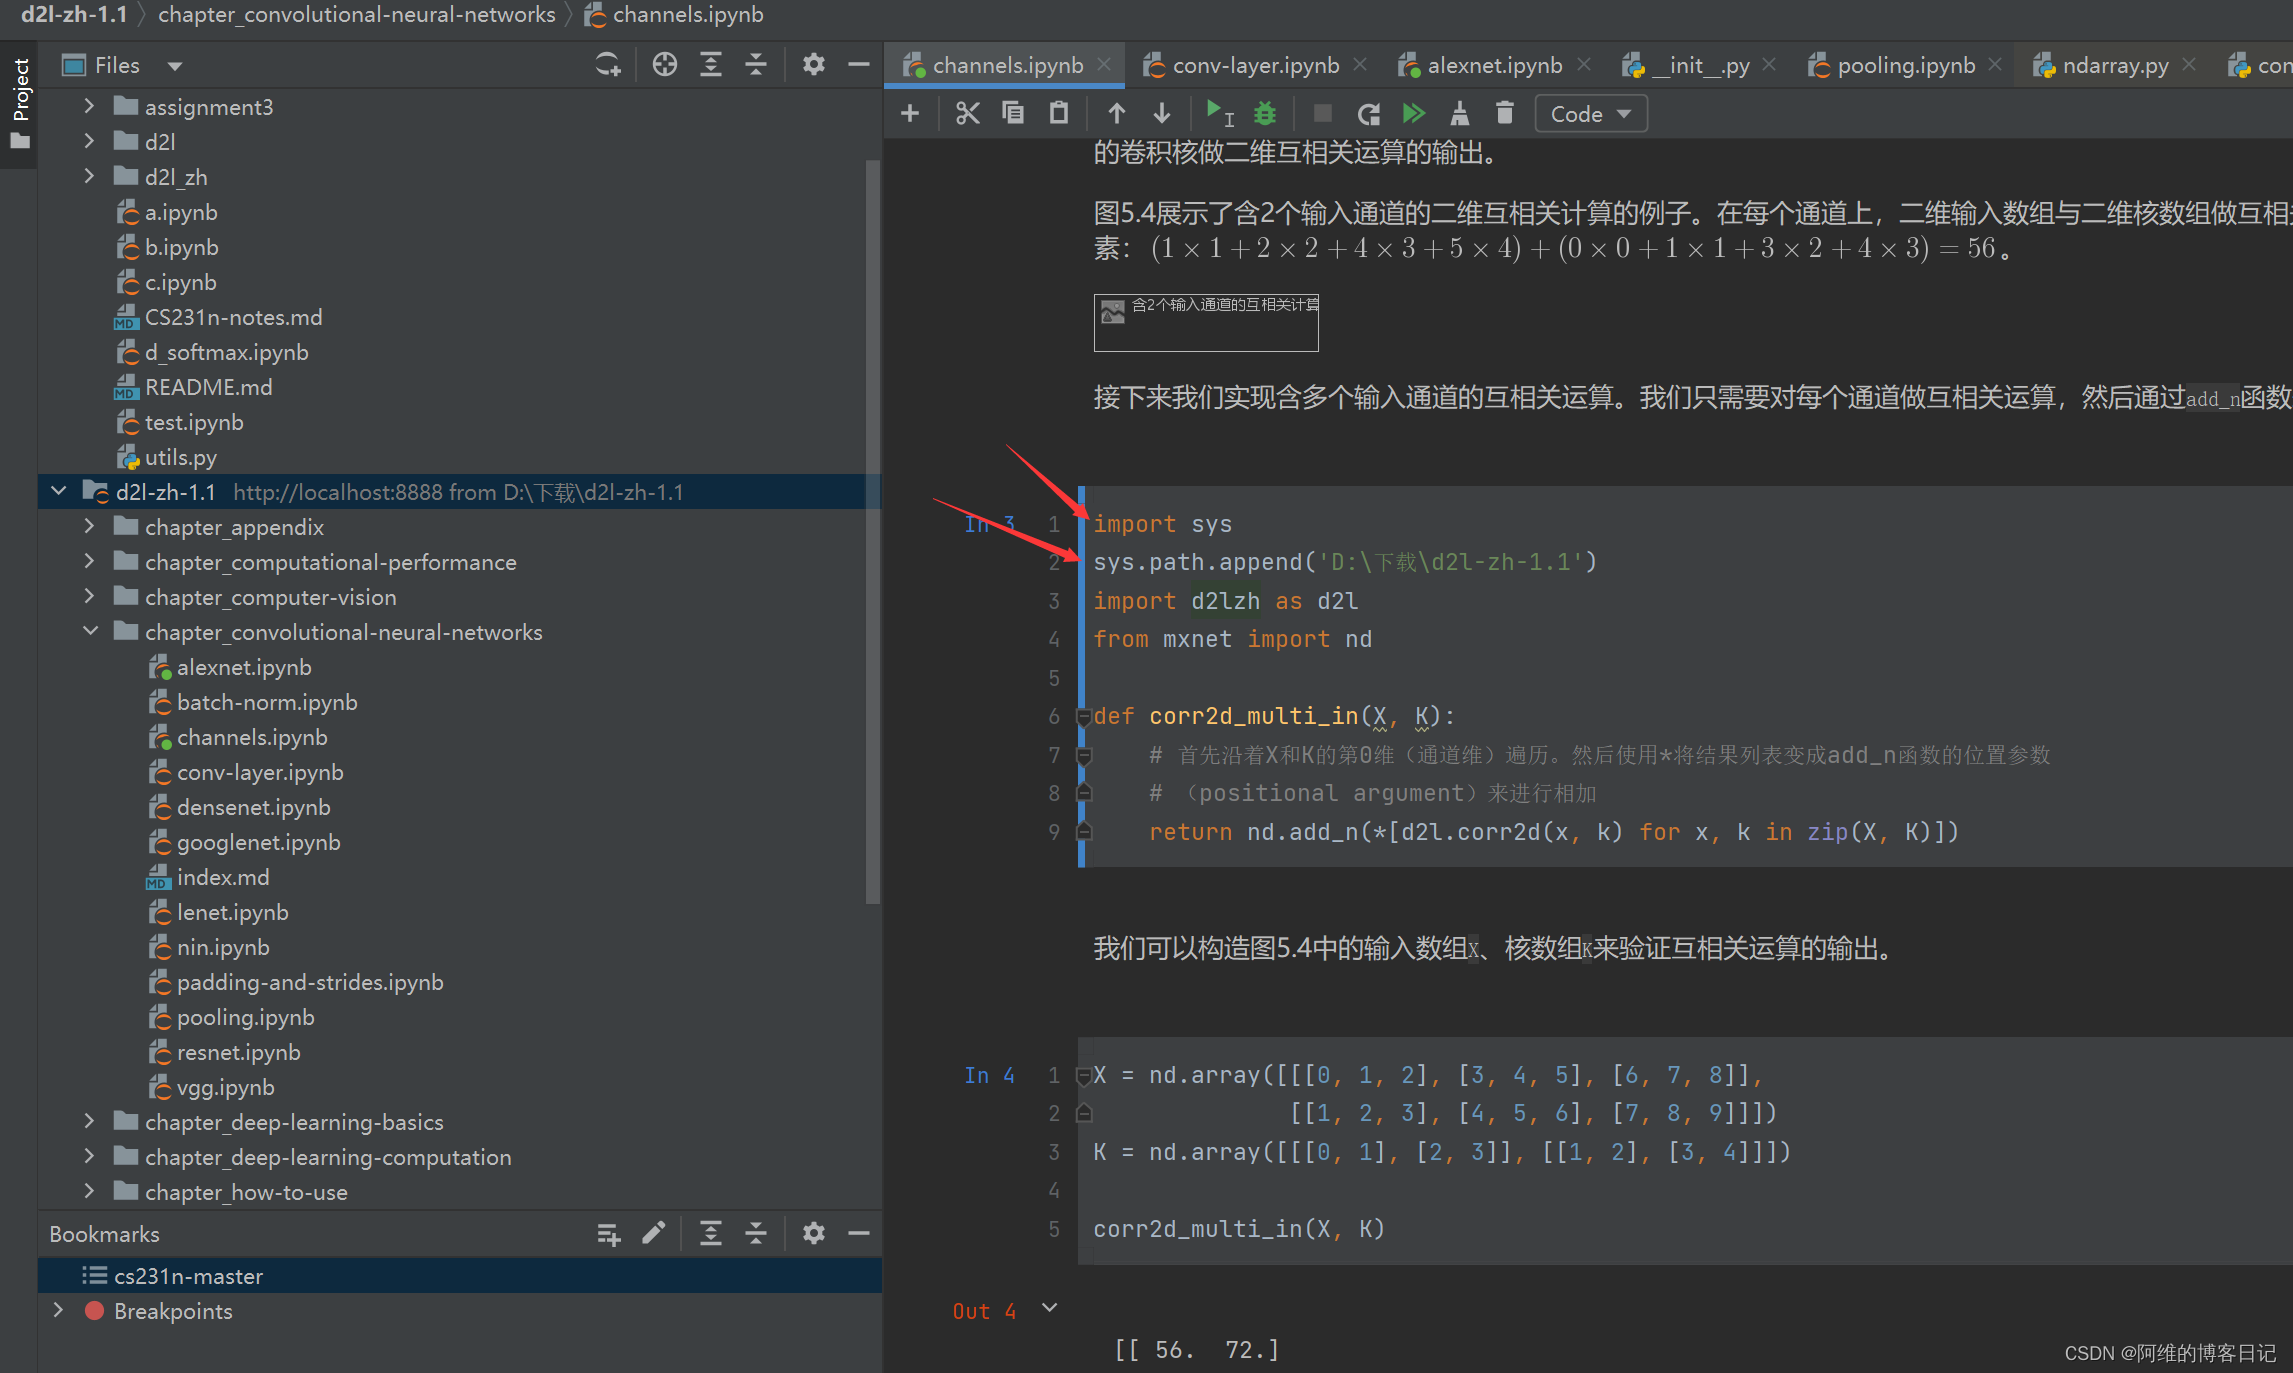This screenshot has height=1373, width=2293.
Task: Click d2l-zh-1.1 breadcrumb
Action: (x=74, y=14)
